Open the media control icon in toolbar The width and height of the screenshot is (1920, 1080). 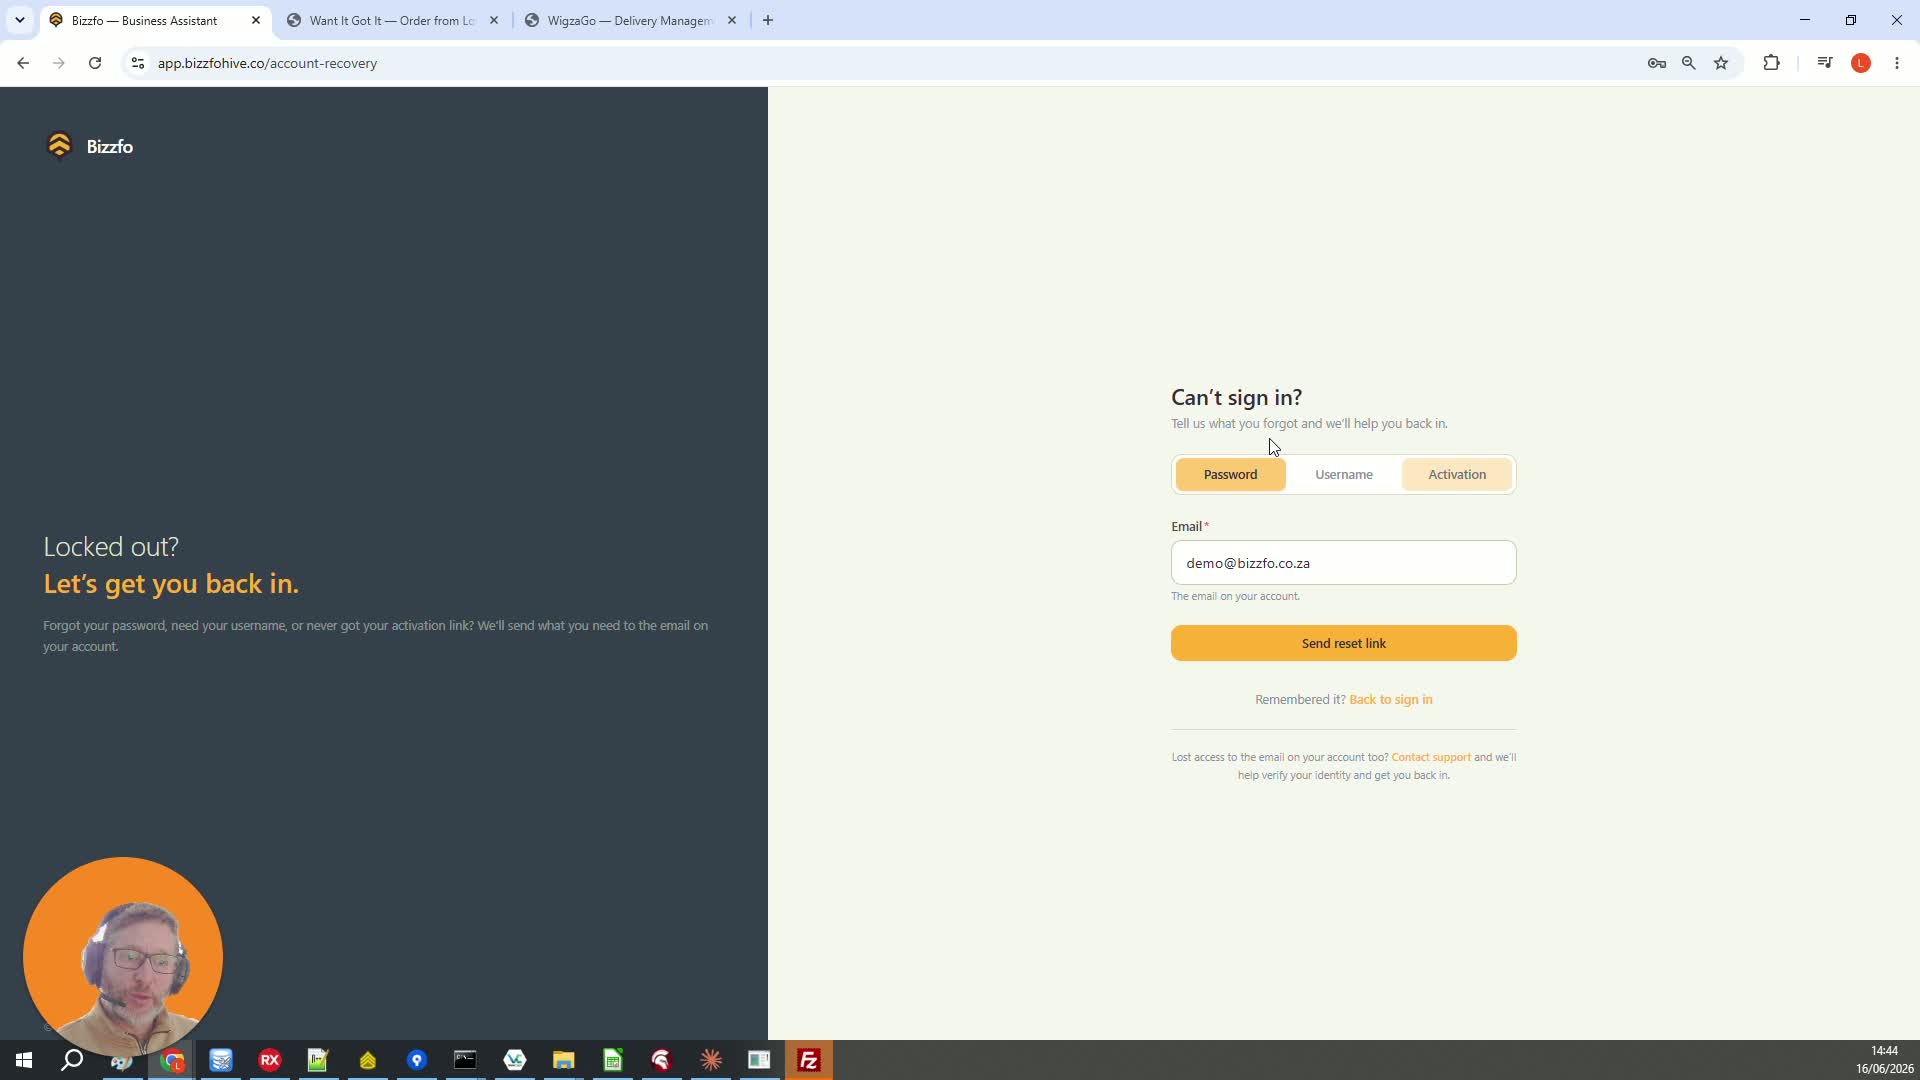coord(1825,63)
